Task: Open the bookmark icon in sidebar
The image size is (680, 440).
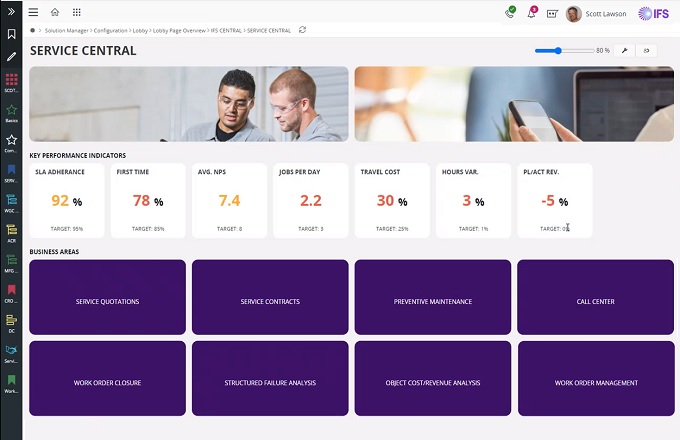Action: [11, 34]
